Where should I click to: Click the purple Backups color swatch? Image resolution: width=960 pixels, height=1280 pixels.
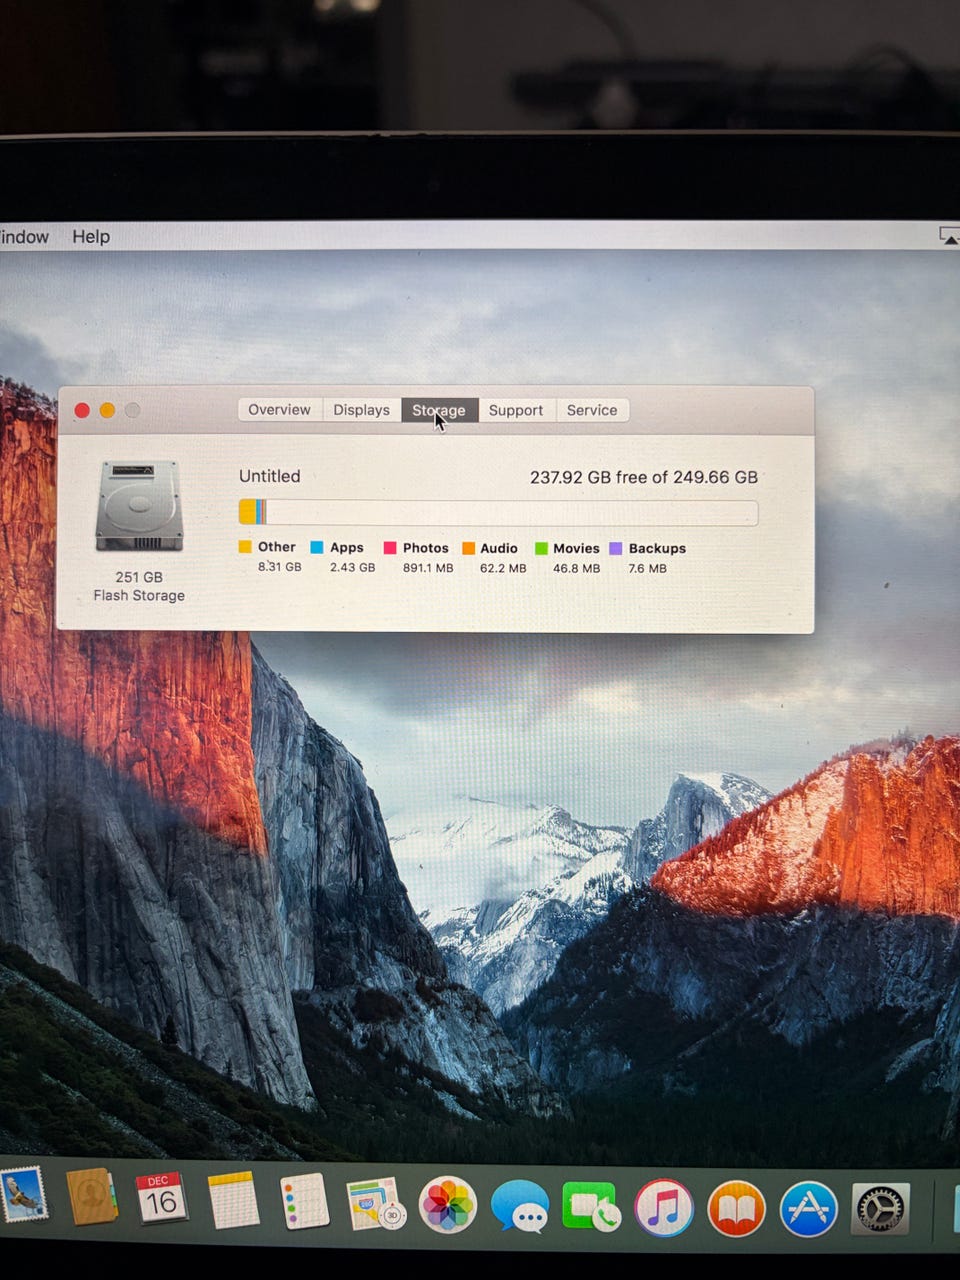616,548
